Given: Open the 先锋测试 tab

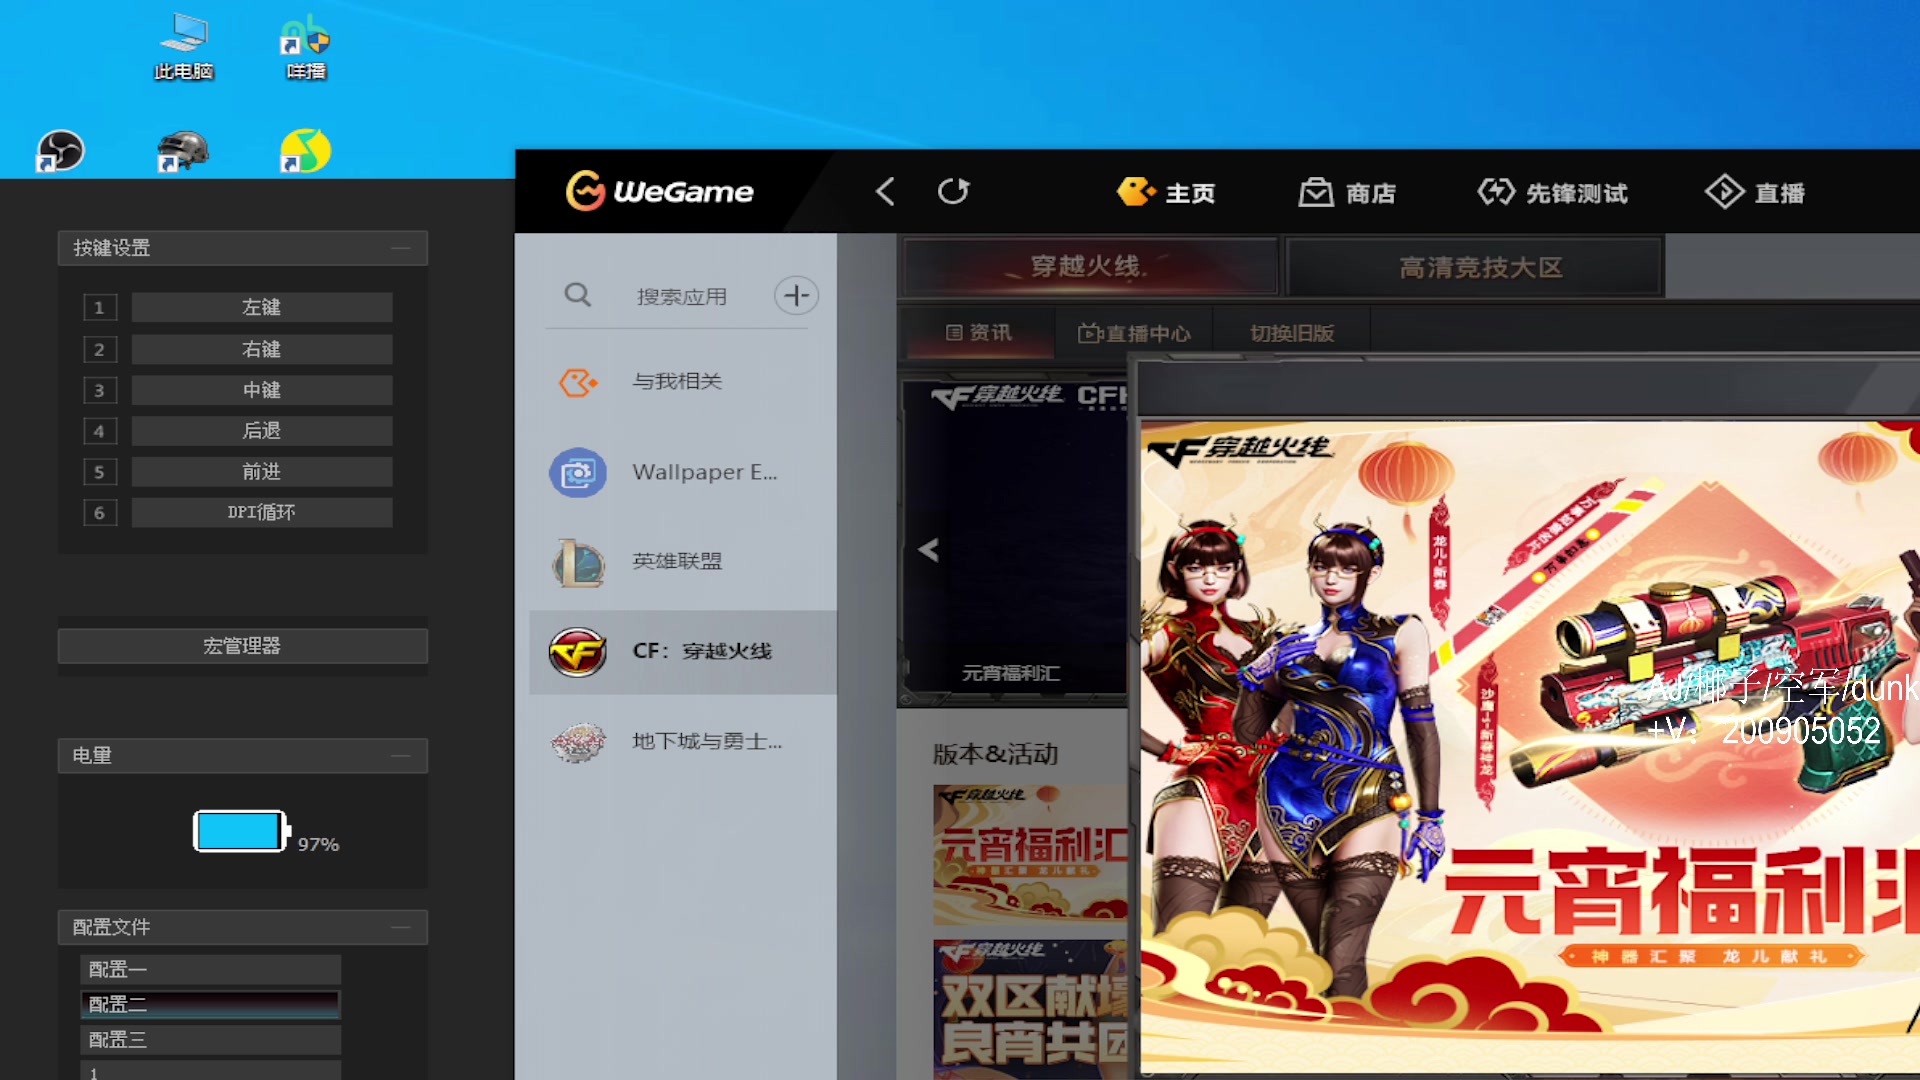Looking at the screenshot, I should click(x=1553, y=192).
